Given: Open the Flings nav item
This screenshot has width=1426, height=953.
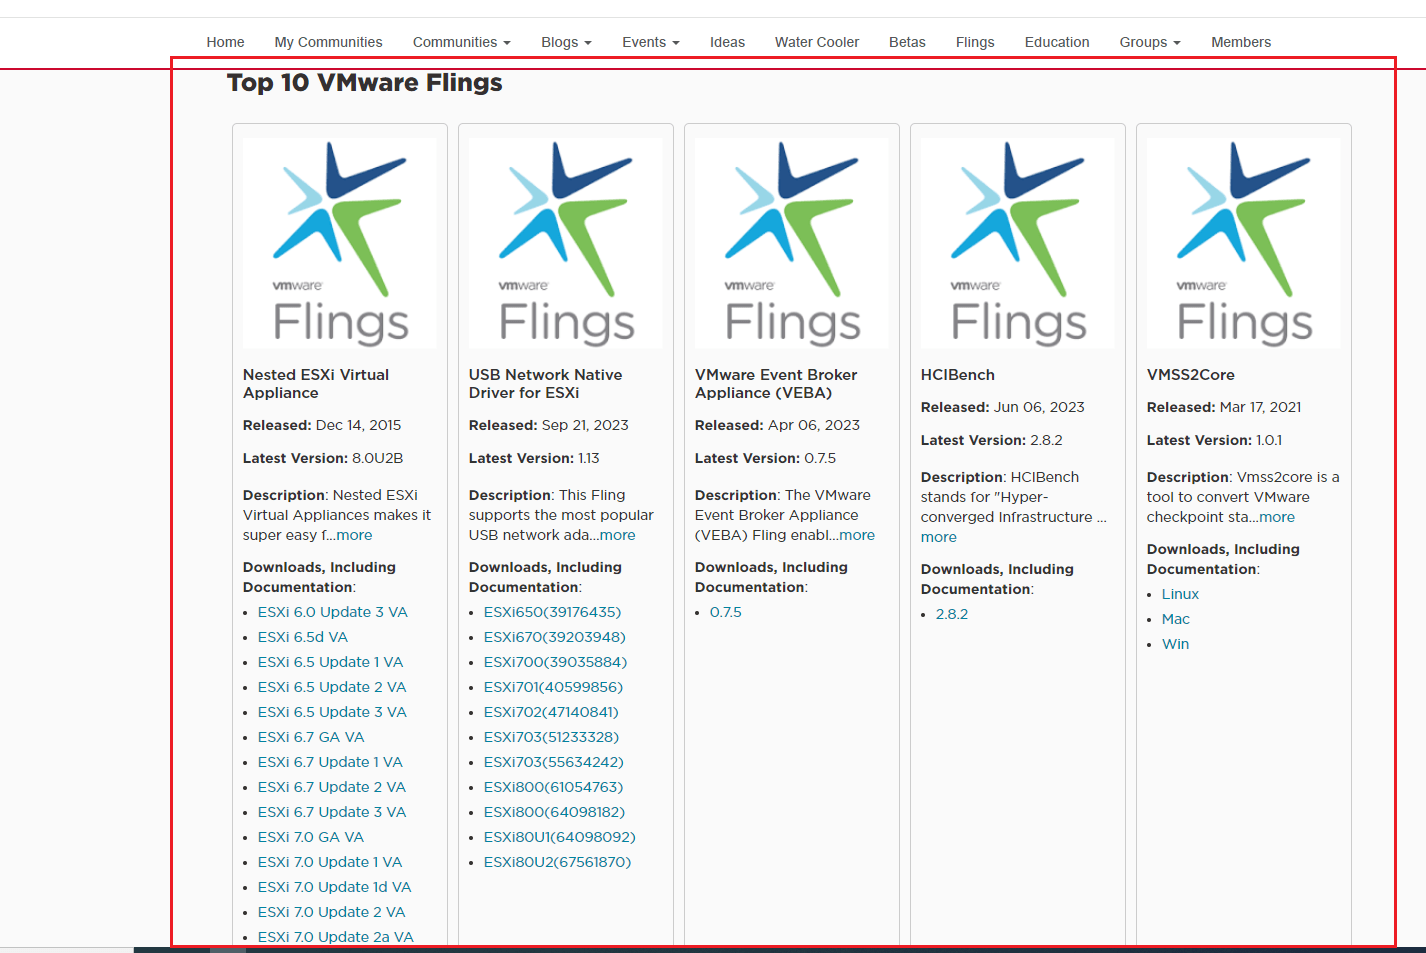Looking at the screenshot, I should point(975,42).
